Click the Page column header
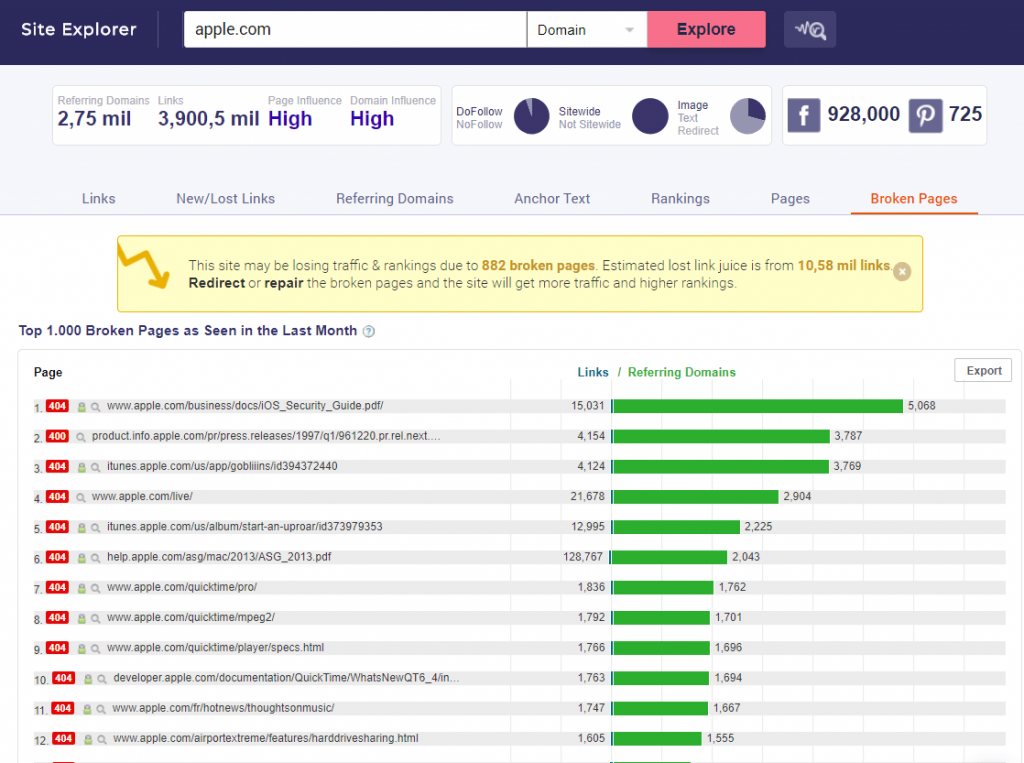 click(x=48, y=372)
